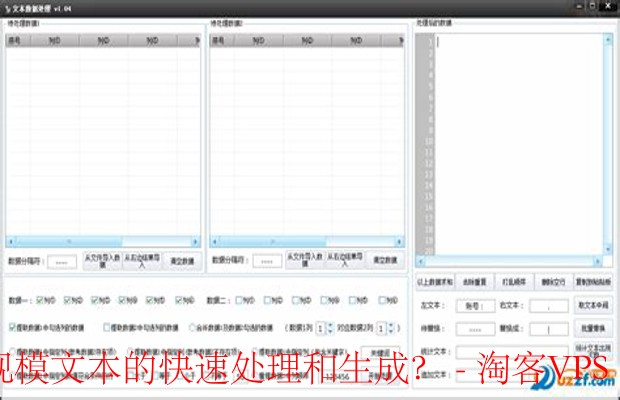
Task: Click the 打乱顺序 button
Action: click(514, 282)
